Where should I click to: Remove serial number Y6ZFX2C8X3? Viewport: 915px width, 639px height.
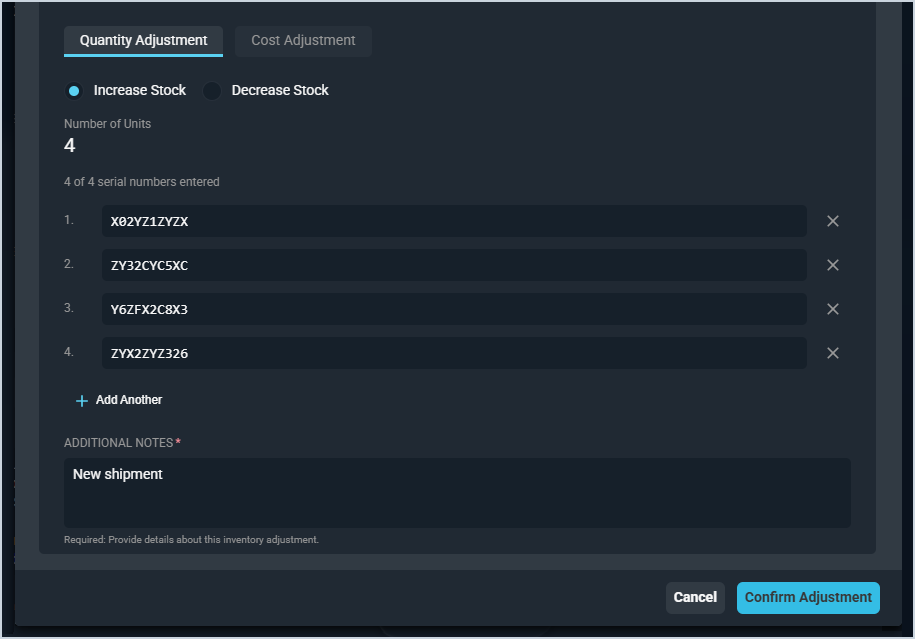click(832, 309)
